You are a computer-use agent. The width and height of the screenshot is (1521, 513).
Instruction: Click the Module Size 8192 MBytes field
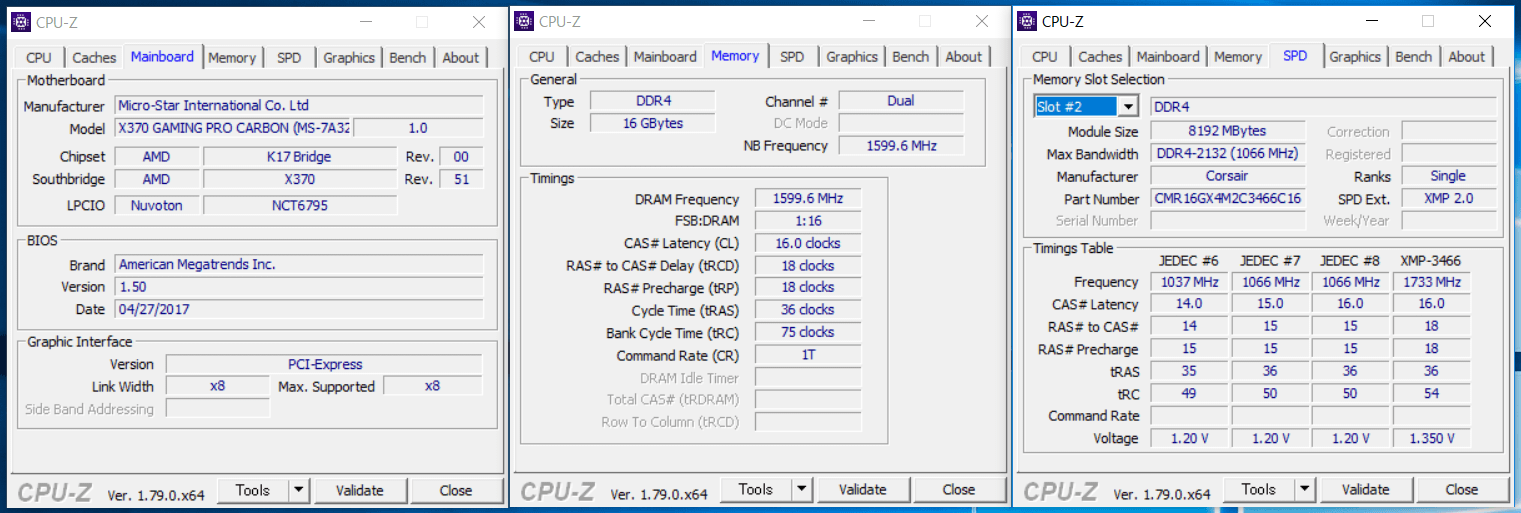coord(1228,131)
